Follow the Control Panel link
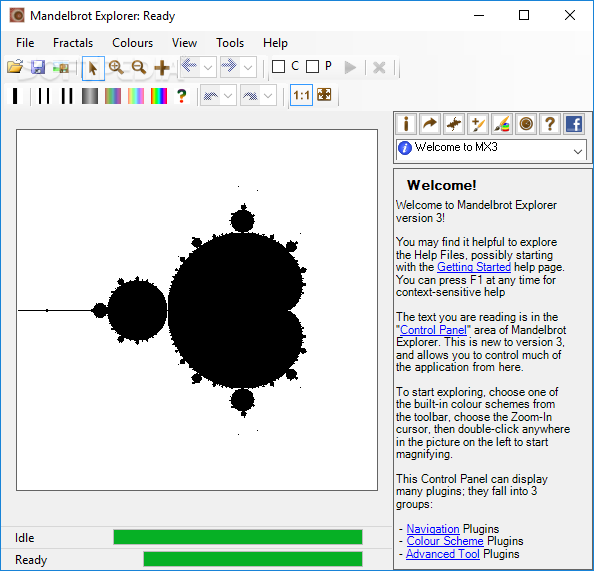Screen dimensions: 594x571 coord(433,330)
